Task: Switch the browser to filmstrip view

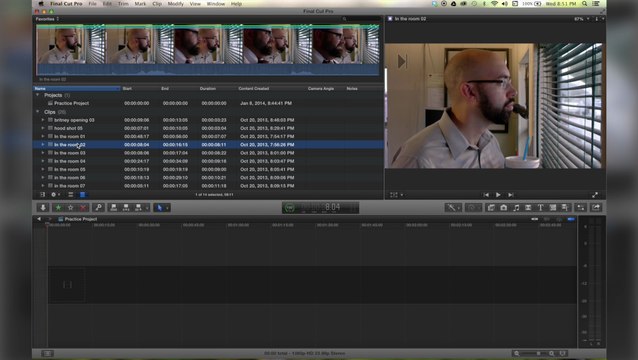Action: tap(70, 195)
